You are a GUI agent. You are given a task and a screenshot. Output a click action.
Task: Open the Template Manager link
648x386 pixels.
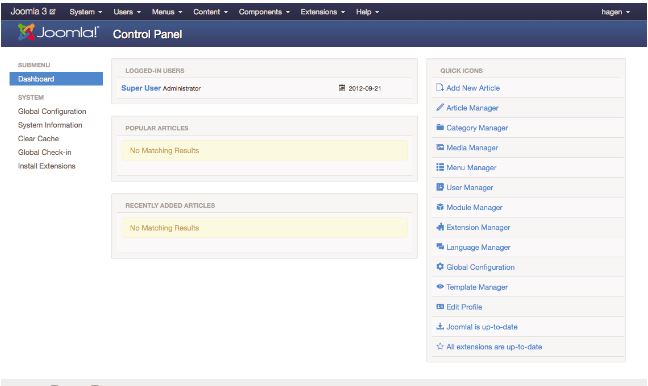[x=477, y=287]
